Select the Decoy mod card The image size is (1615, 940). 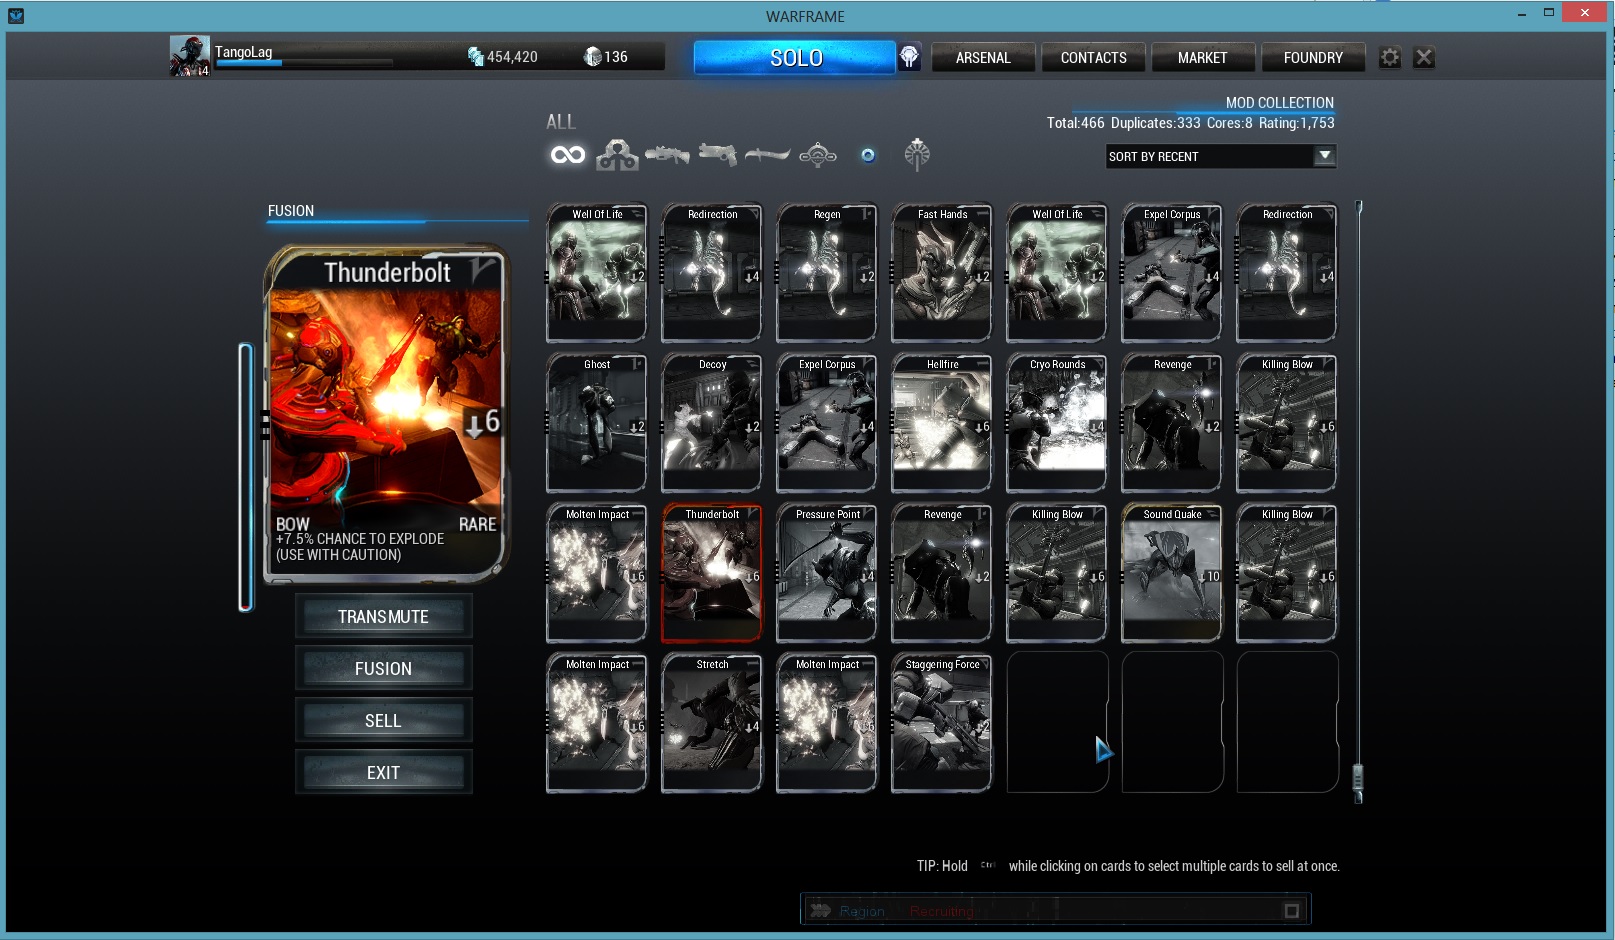[712, 423]
